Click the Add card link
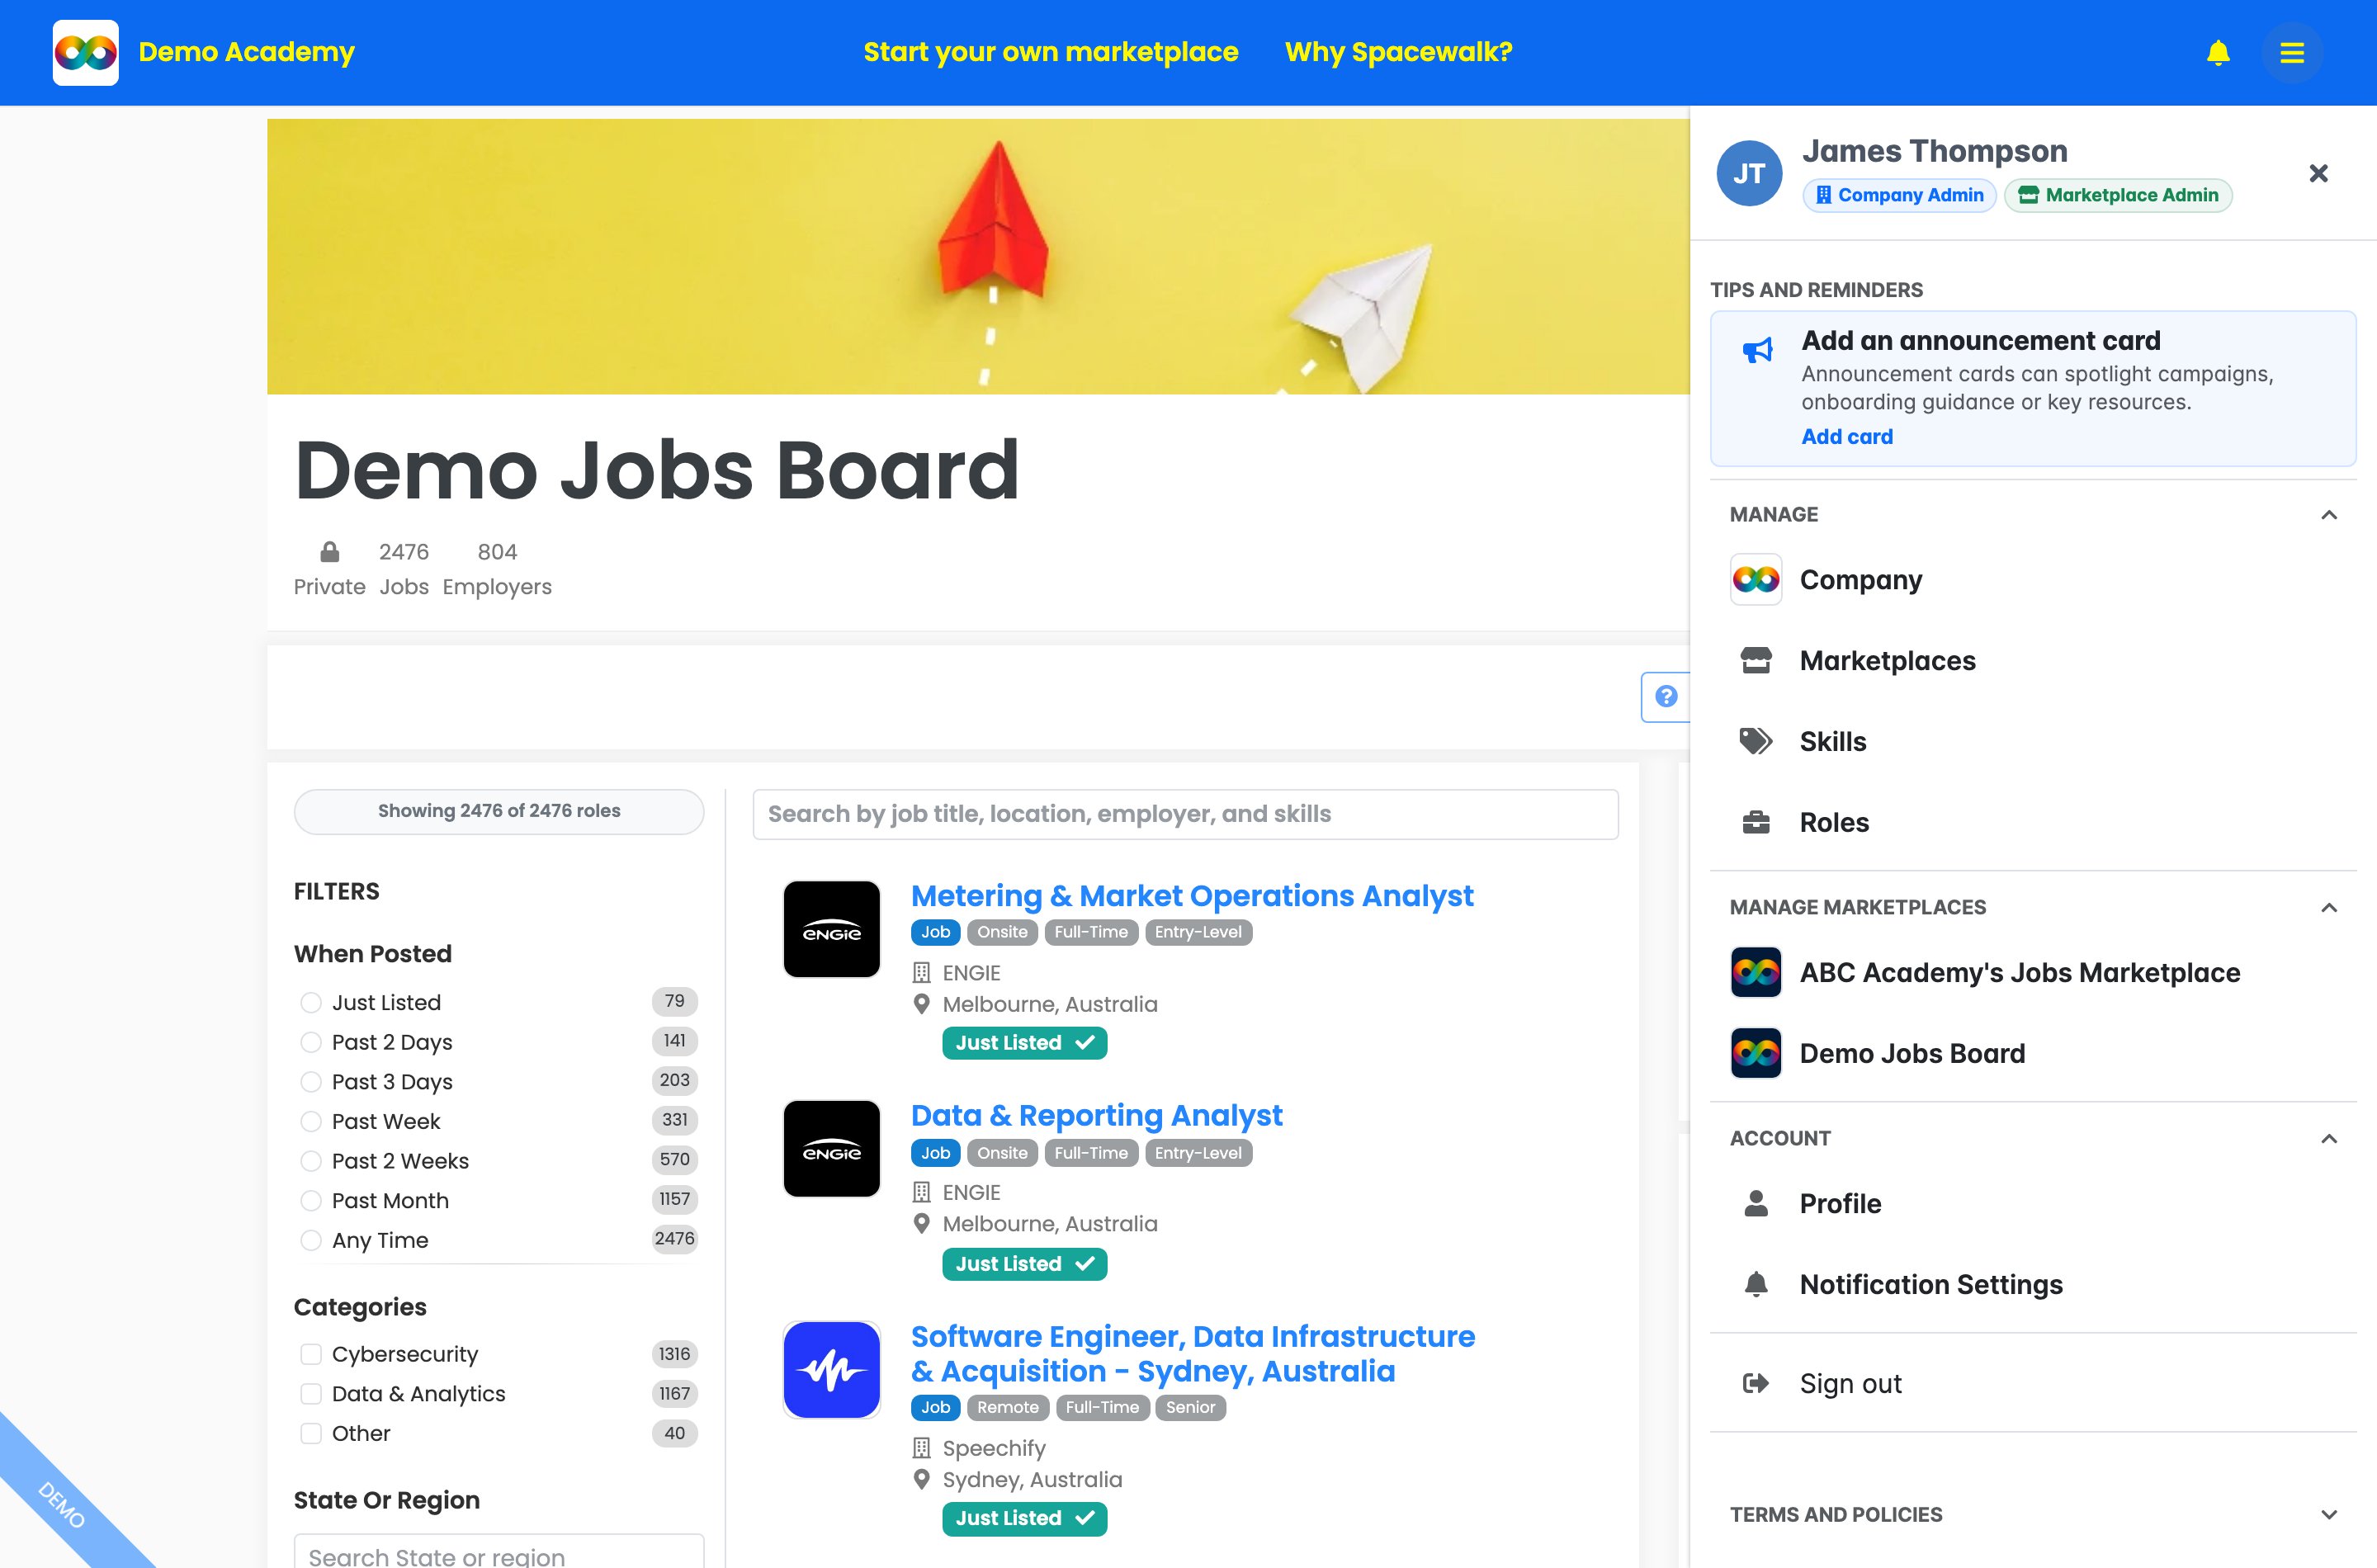The width and height of the screenshot is (2377, 1568). coord(1847,436)
